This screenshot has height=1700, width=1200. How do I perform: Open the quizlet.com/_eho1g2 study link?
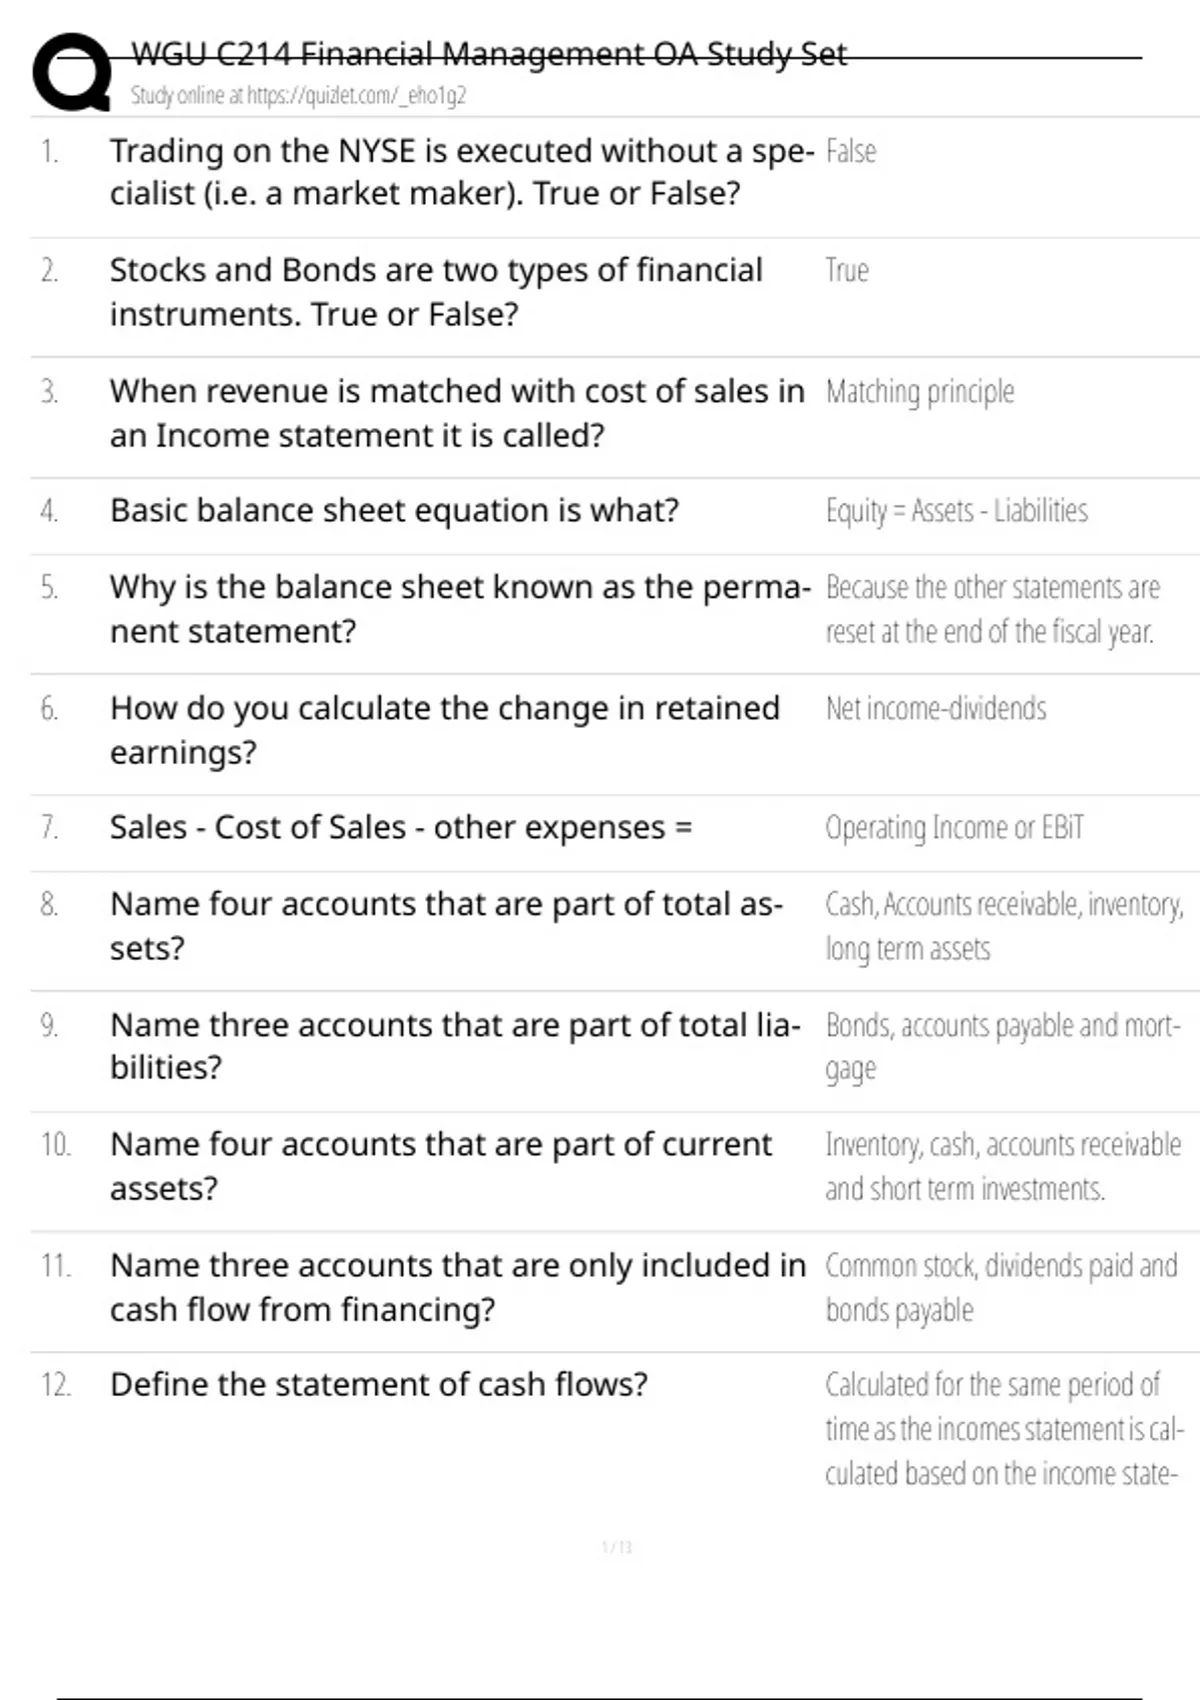click(298, 96)
